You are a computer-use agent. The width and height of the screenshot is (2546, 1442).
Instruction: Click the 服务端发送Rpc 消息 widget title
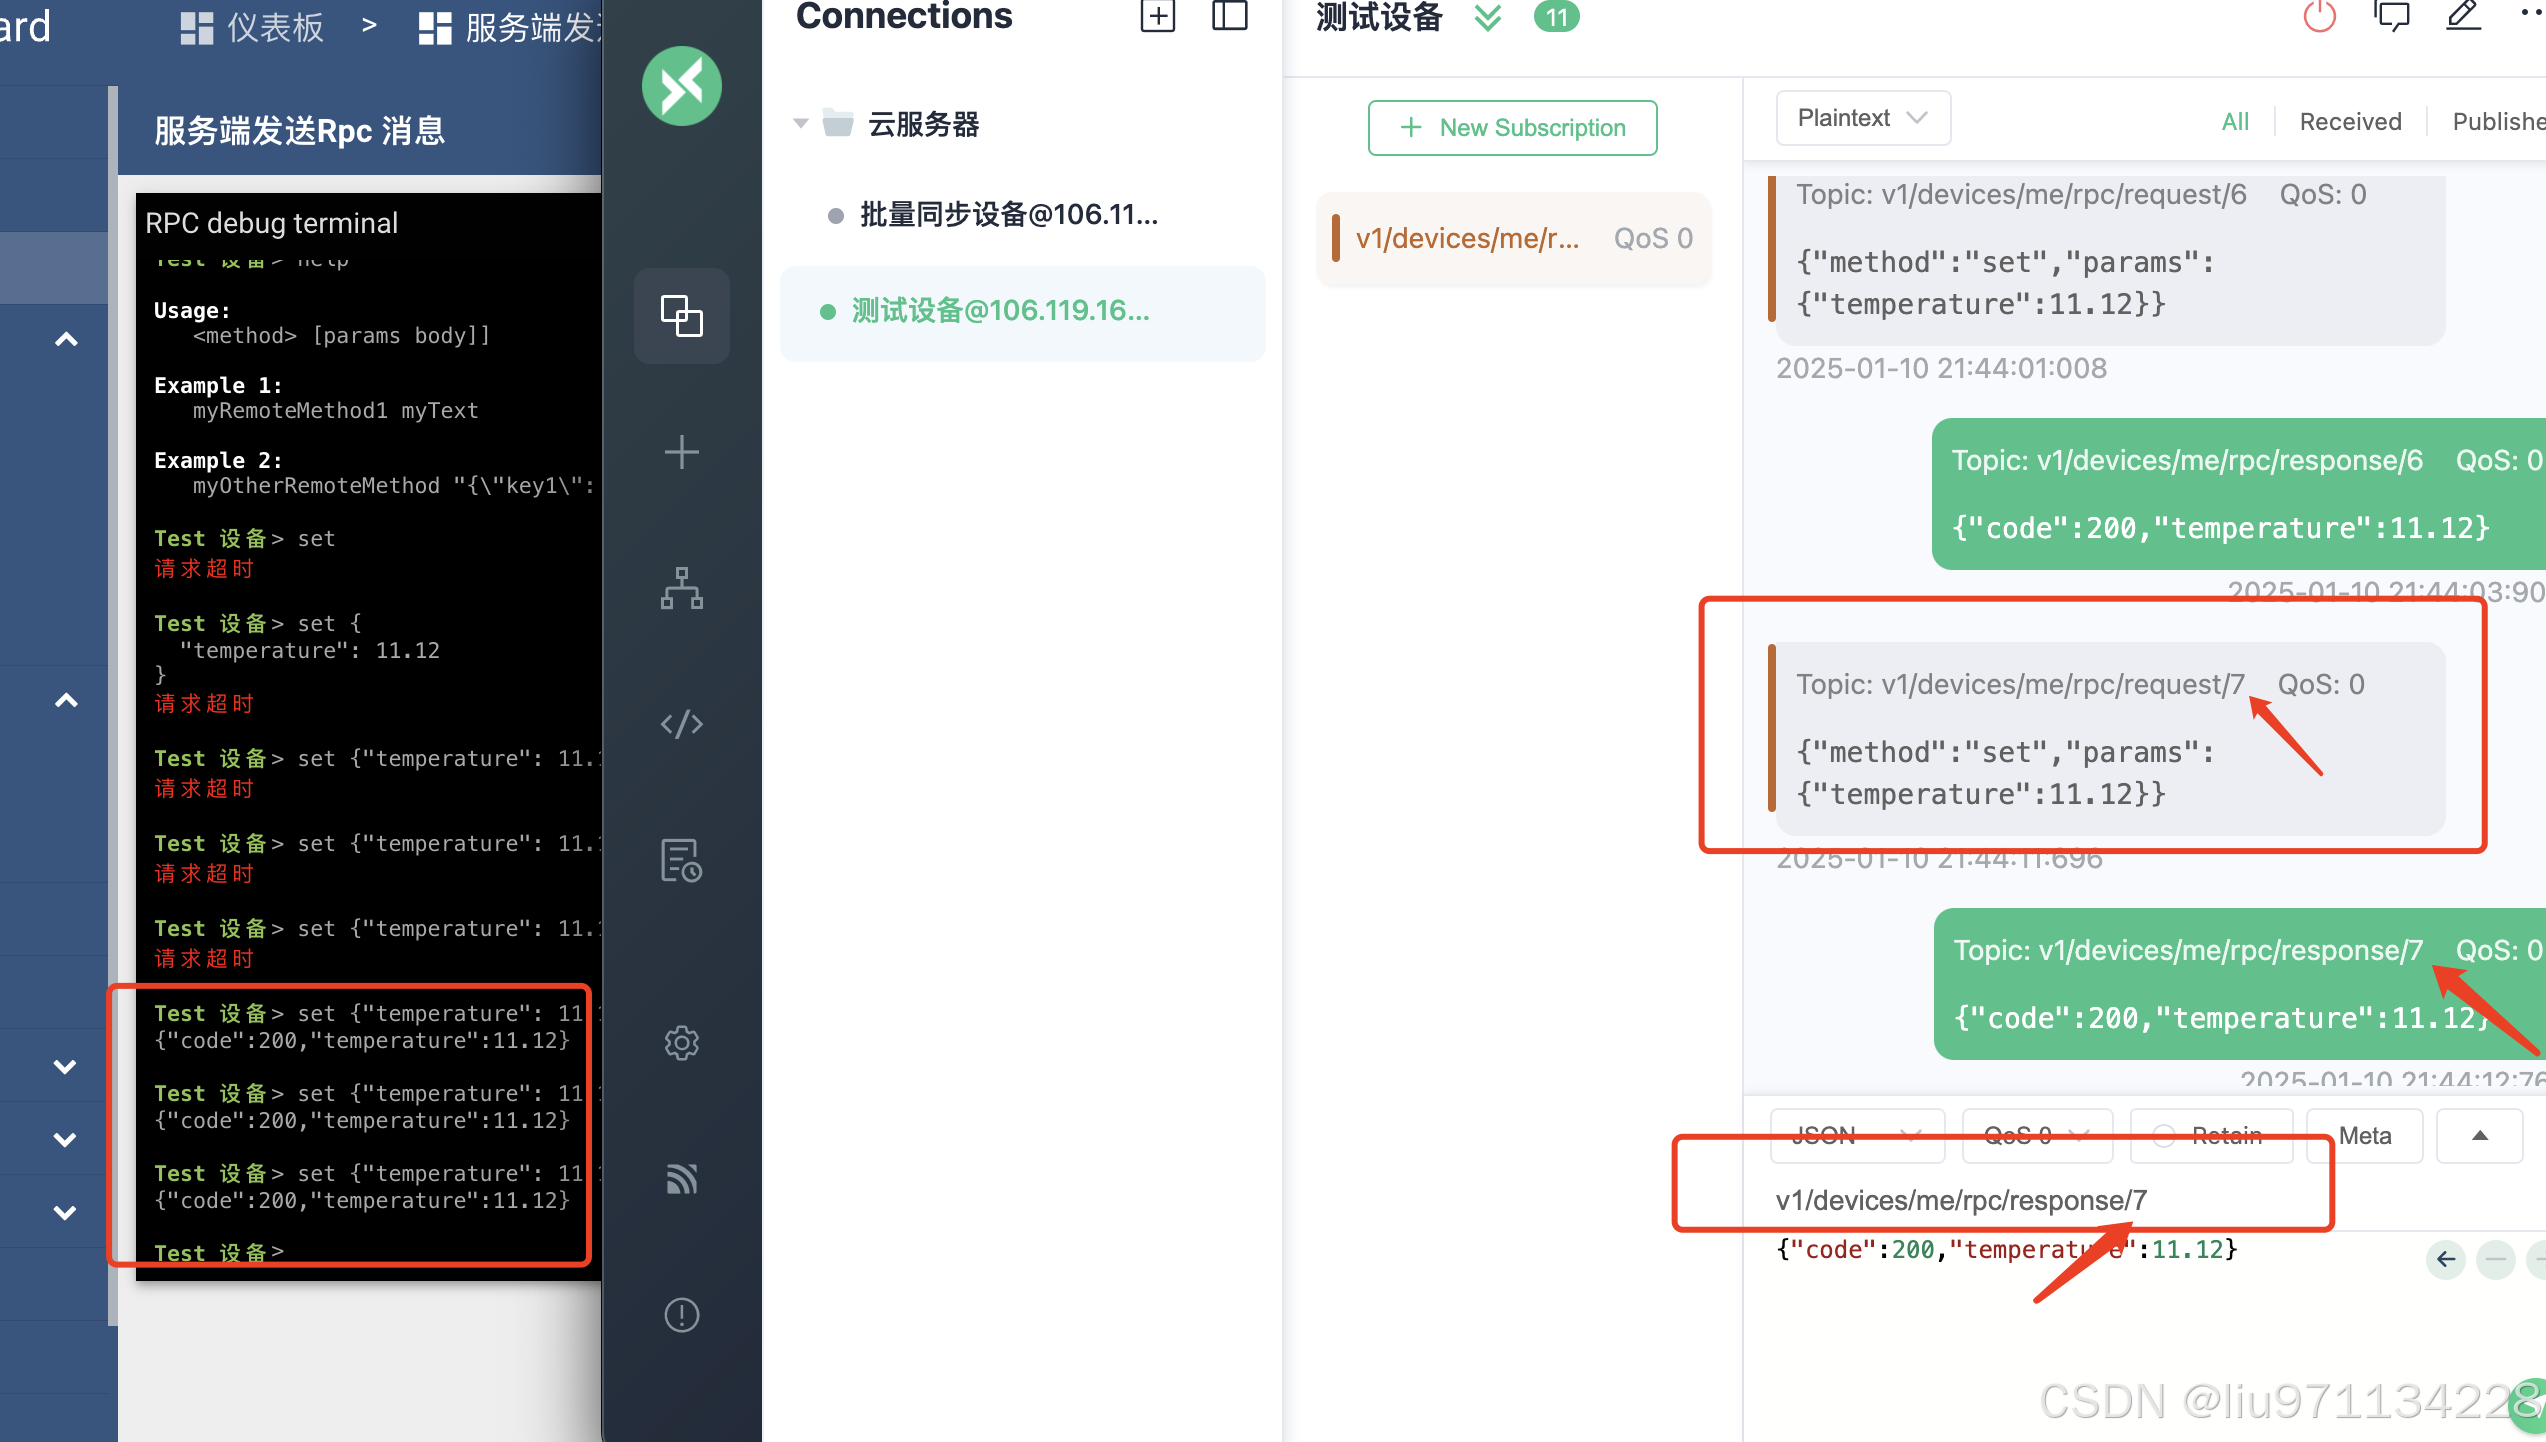tap(299, 131)
